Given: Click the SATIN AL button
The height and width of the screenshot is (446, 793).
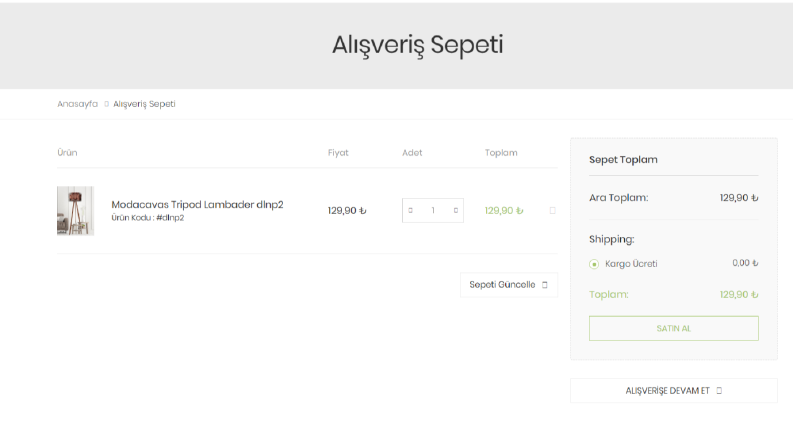Looking at the screenshot, I should (674, 328).
